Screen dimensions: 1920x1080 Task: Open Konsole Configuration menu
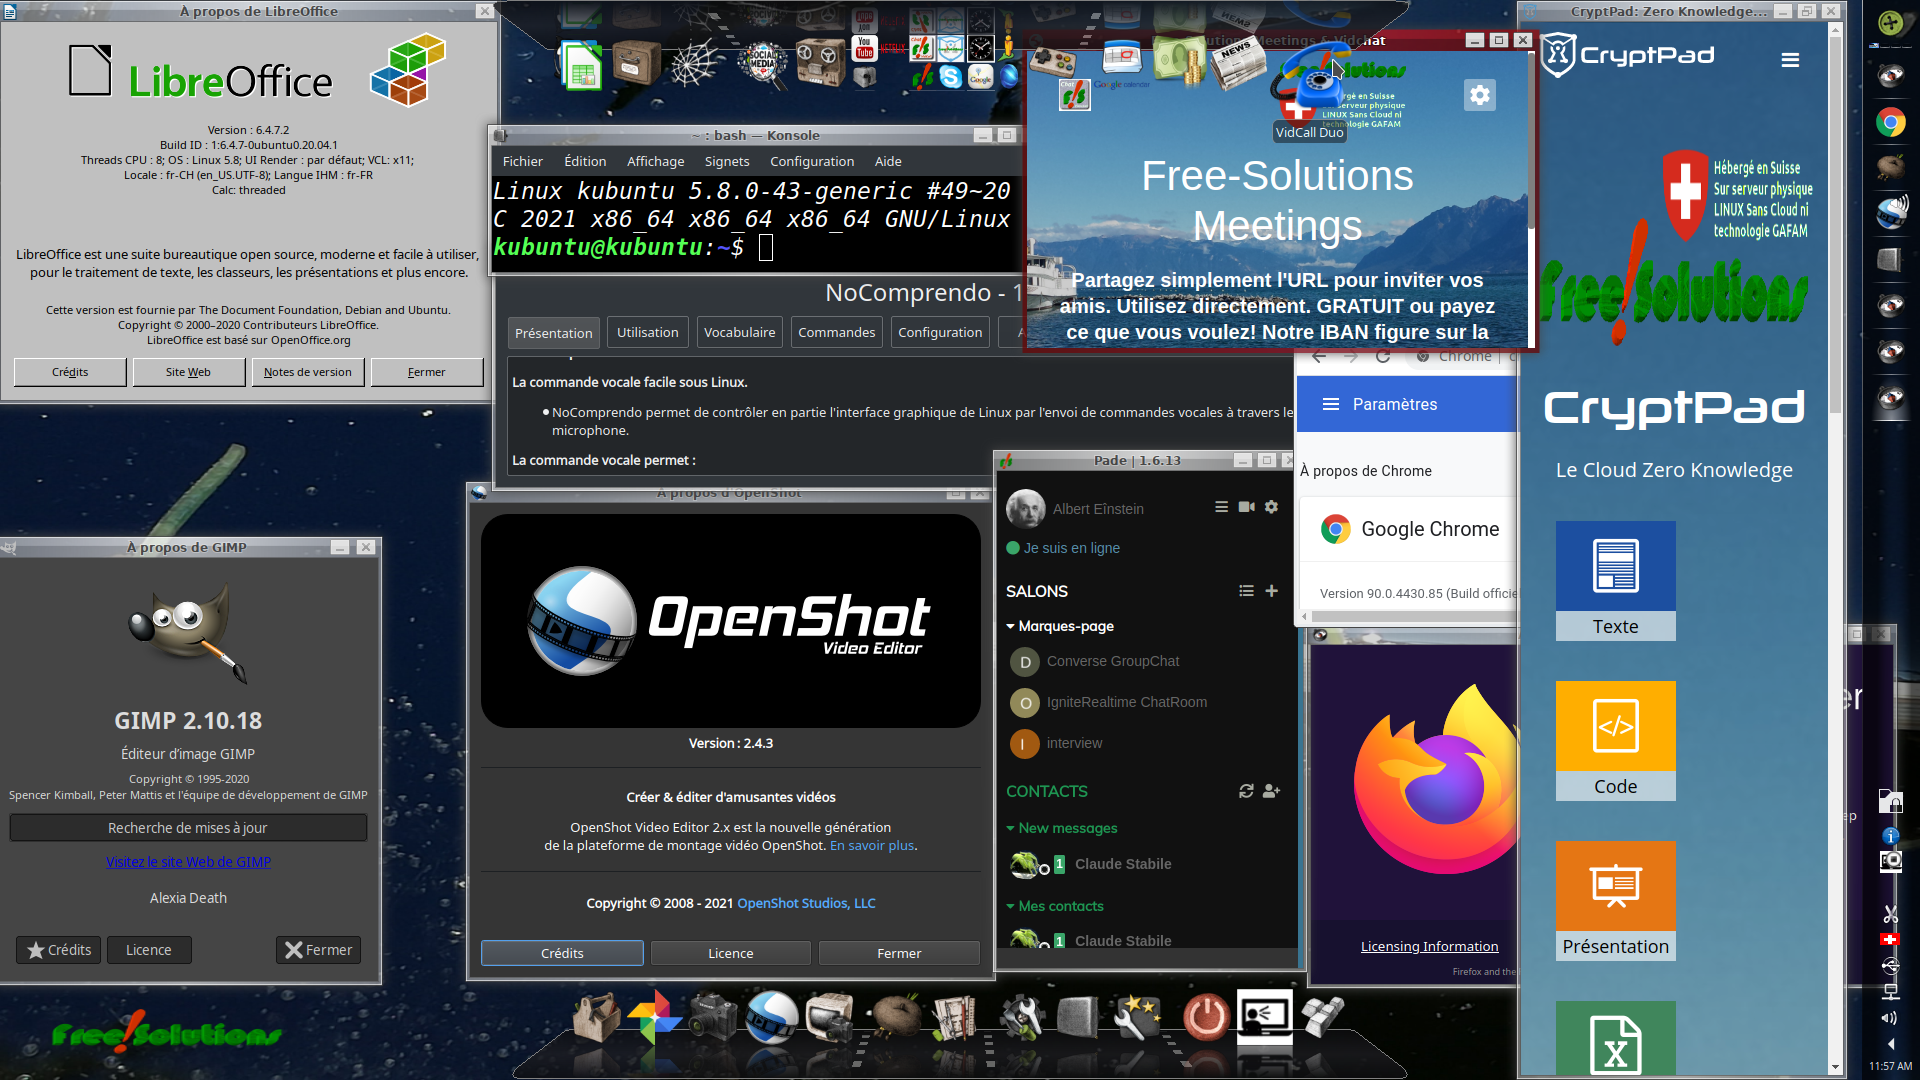[x=812, y=161]
